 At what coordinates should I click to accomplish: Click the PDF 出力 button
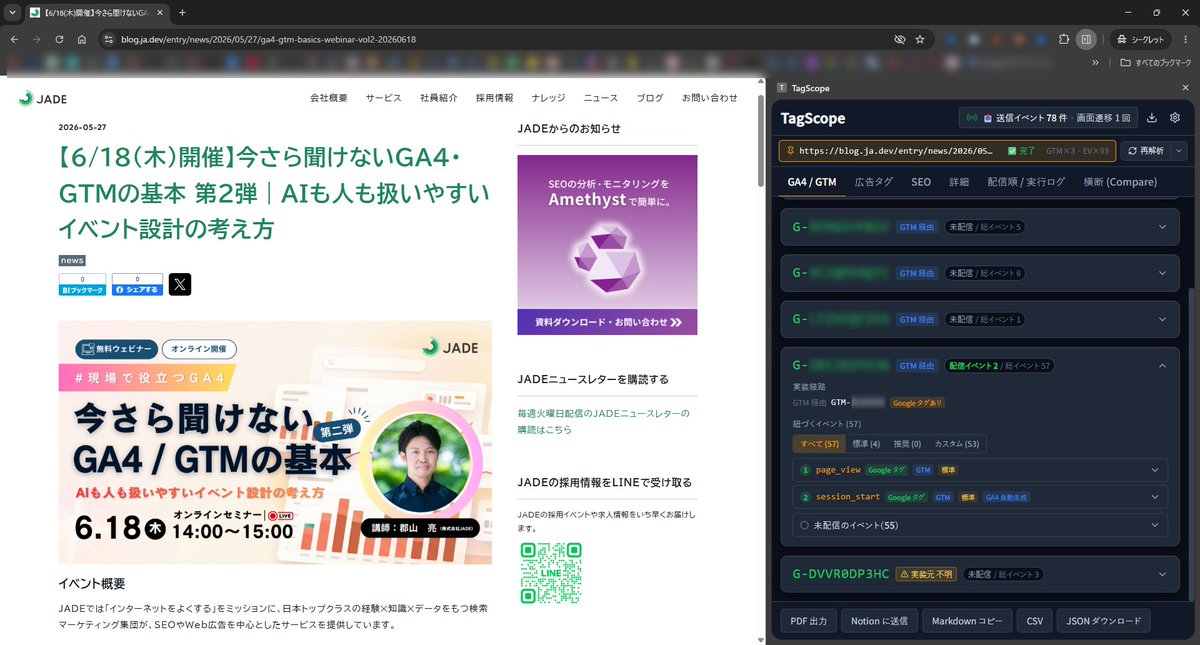pyautogui.click(x=808, y=621)
